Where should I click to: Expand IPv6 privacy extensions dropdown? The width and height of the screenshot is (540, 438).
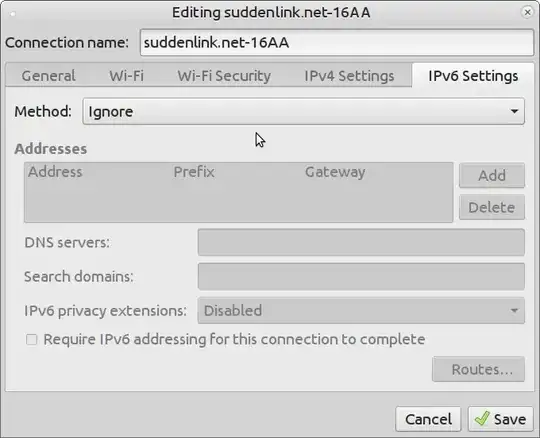[x=361, y=311]
